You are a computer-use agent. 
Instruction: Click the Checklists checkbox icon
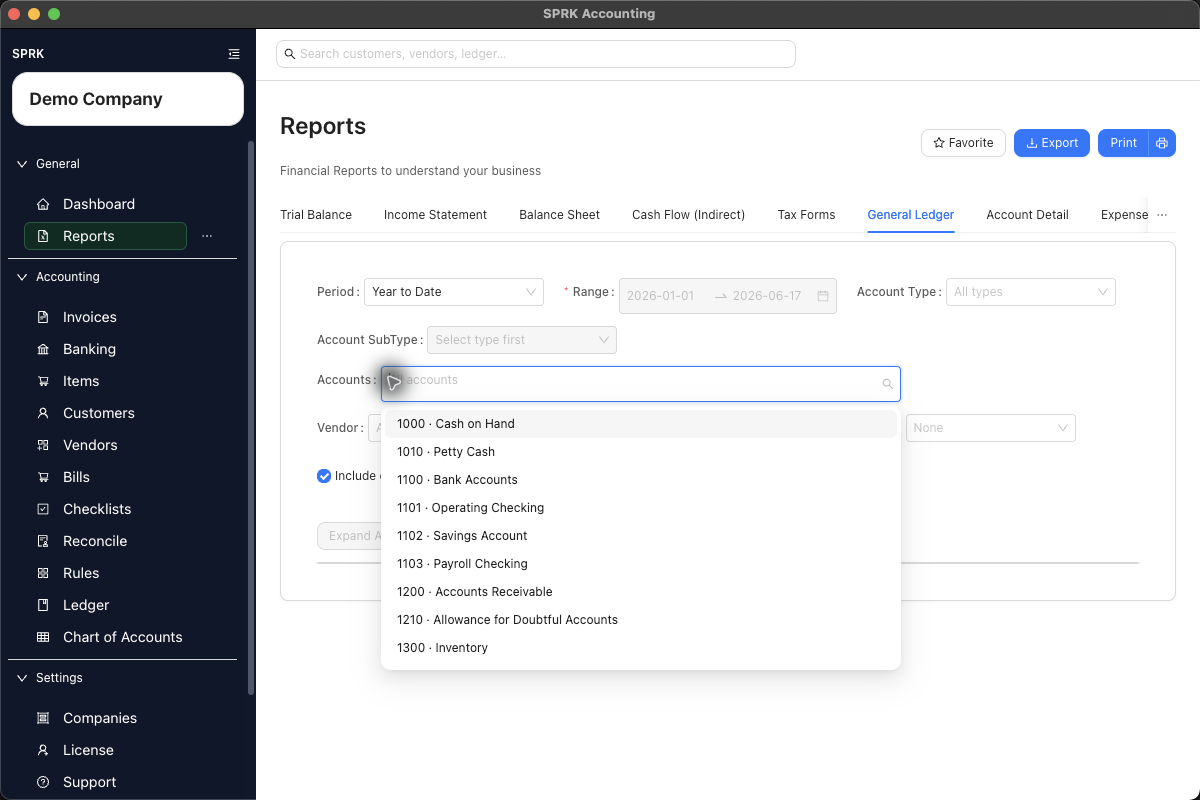[x=43, y=509]
